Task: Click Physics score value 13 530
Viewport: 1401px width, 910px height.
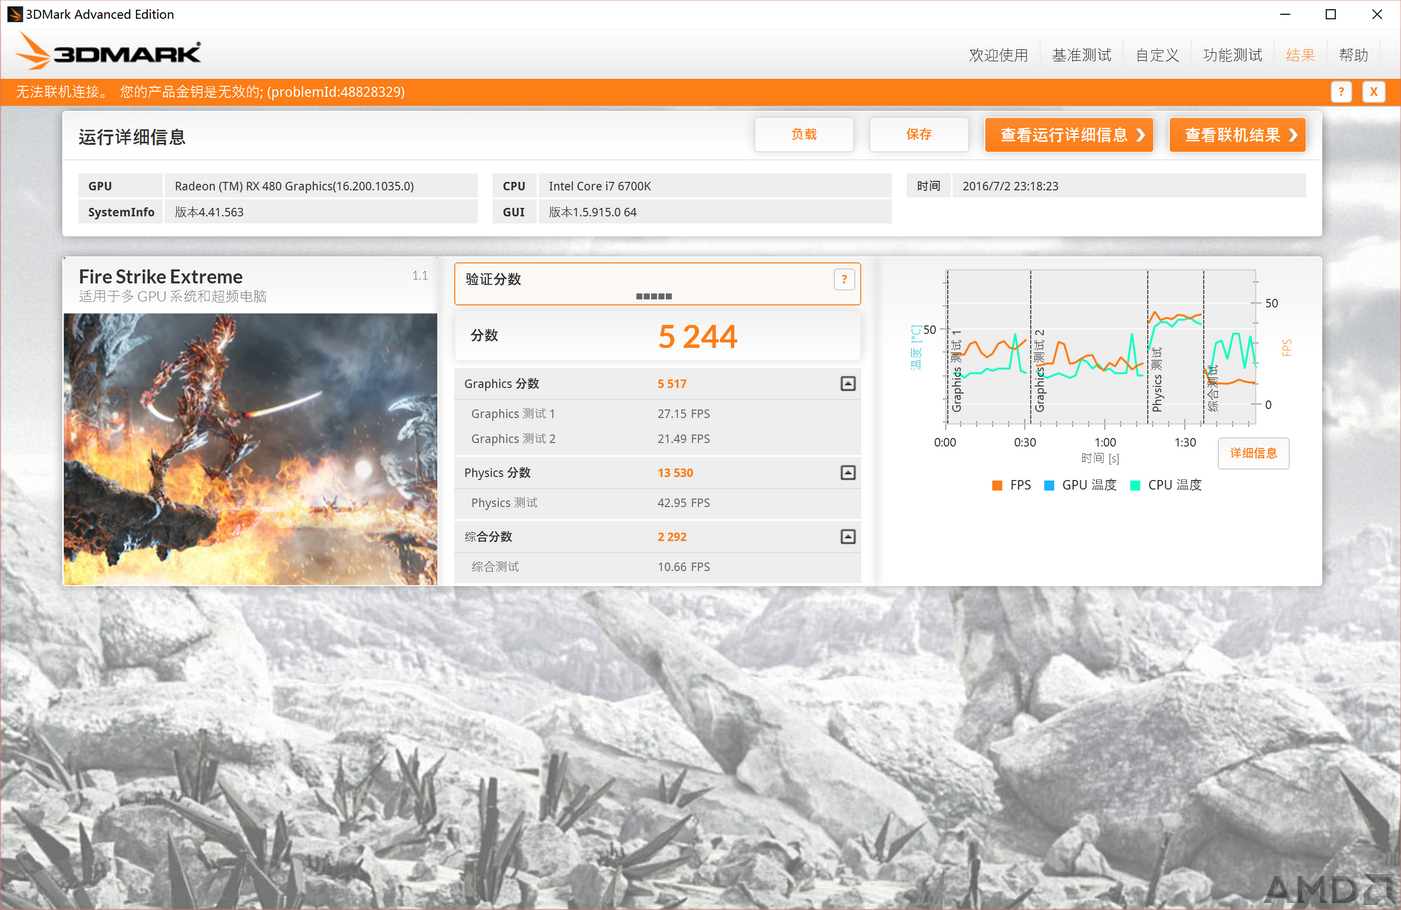Action: 675,473
